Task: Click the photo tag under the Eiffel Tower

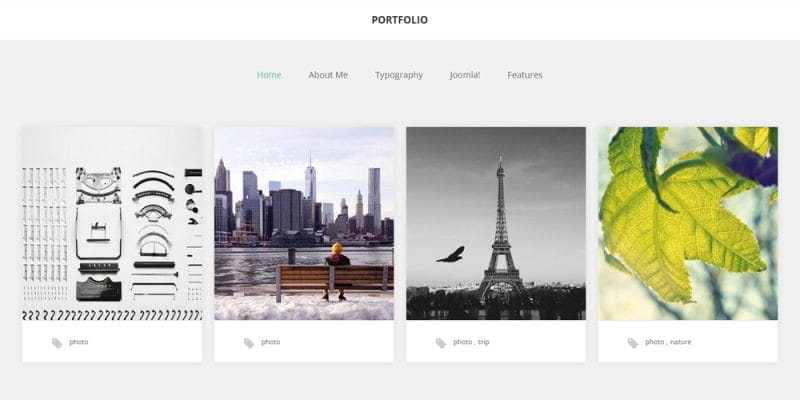Action: [x=462, y=342]
